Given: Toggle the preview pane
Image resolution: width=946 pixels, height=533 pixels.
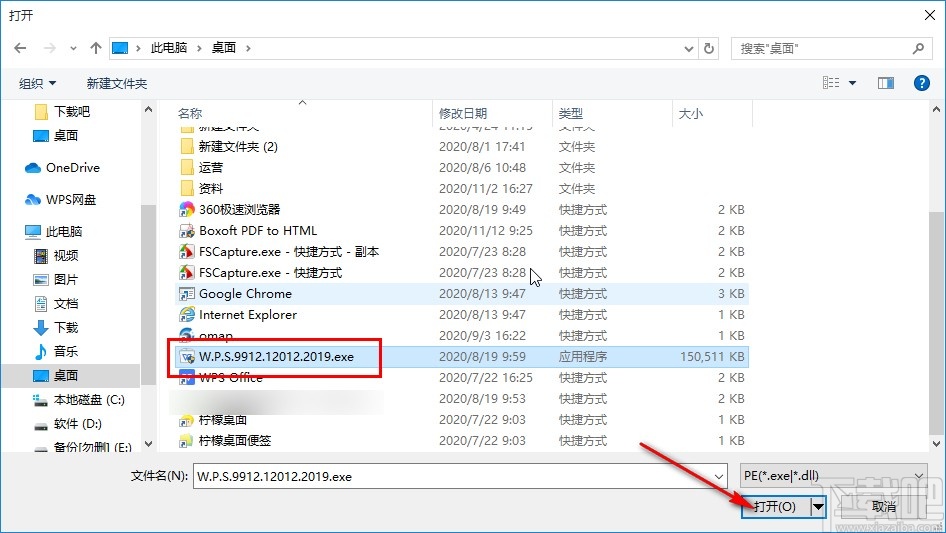Looking at the screenshot, I should pyautogui.click(x=886, y=83).
